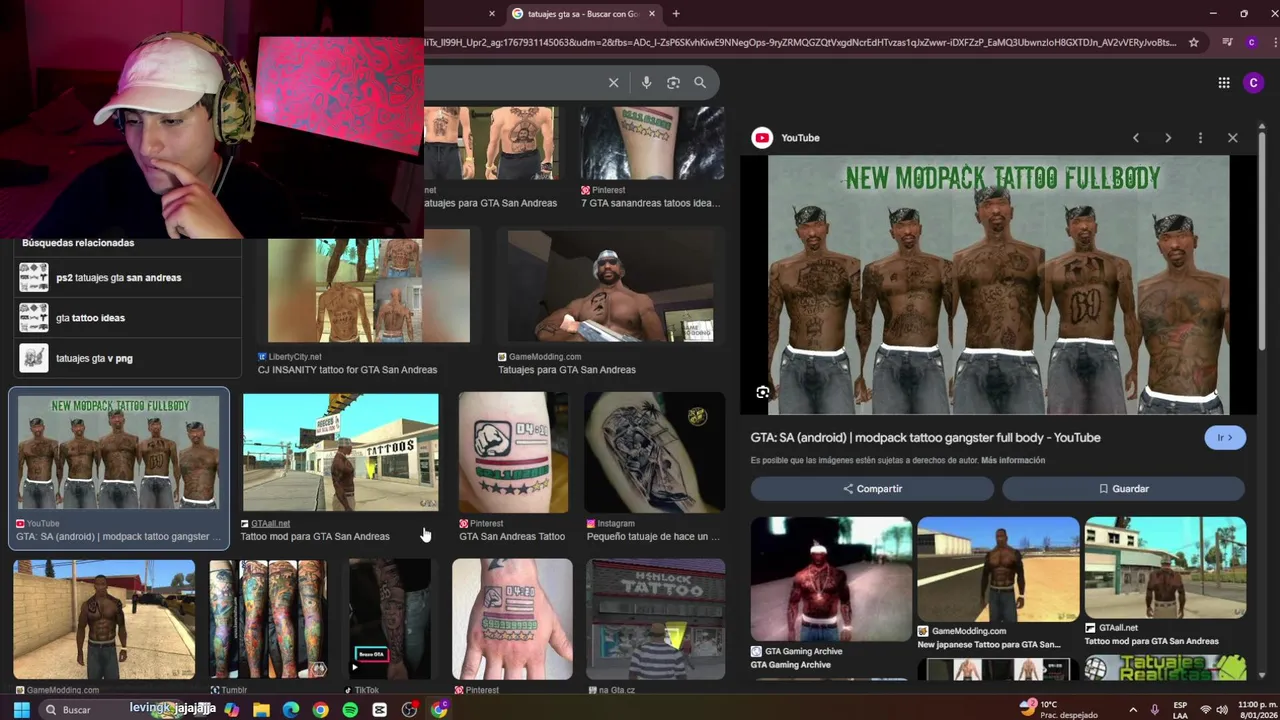Viewport: 1280px width, 720px height.
Task: Open the YouTube source icon in the preview header
Action: point(762,138)
